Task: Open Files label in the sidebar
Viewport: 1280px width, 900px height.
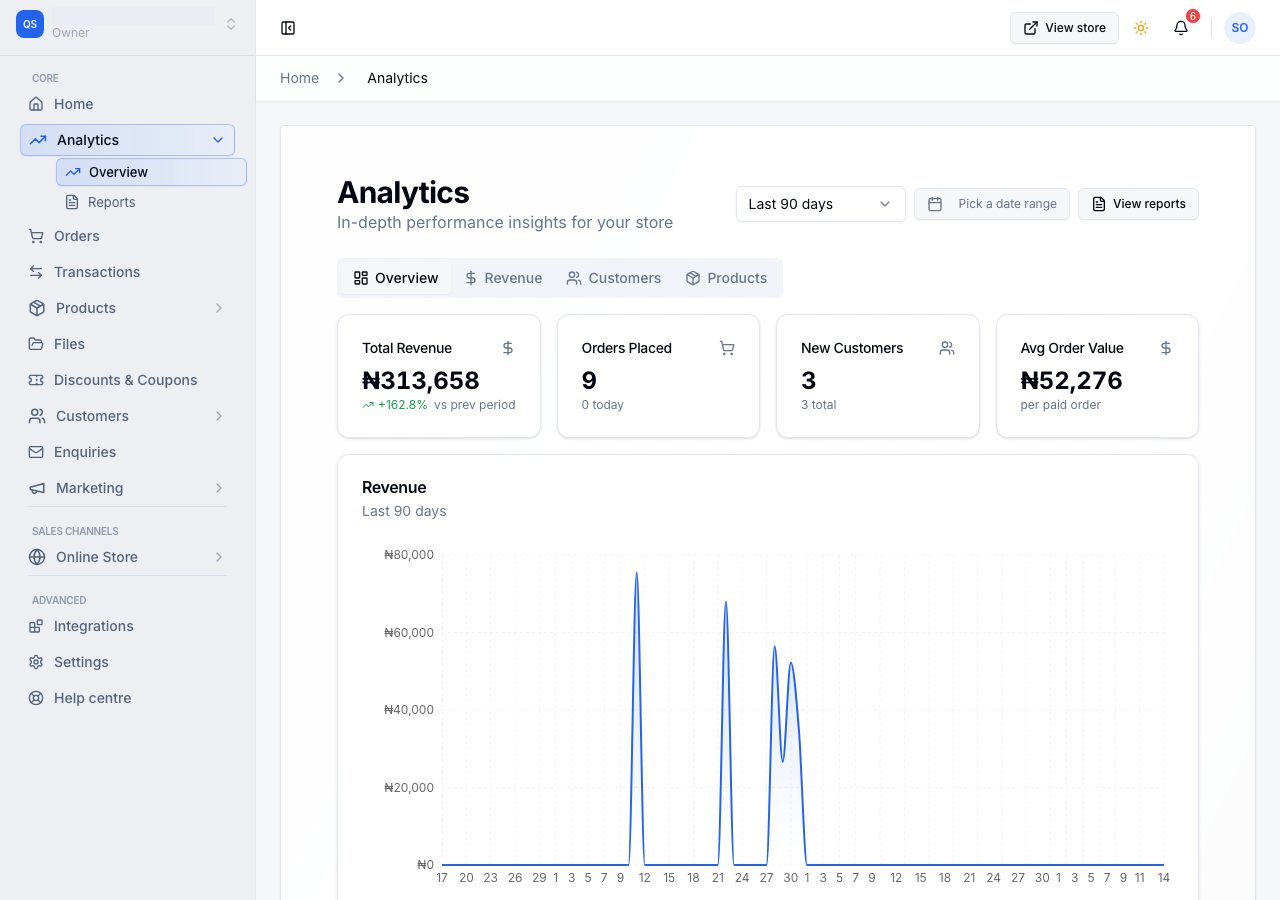Action: tap(69, 344)
